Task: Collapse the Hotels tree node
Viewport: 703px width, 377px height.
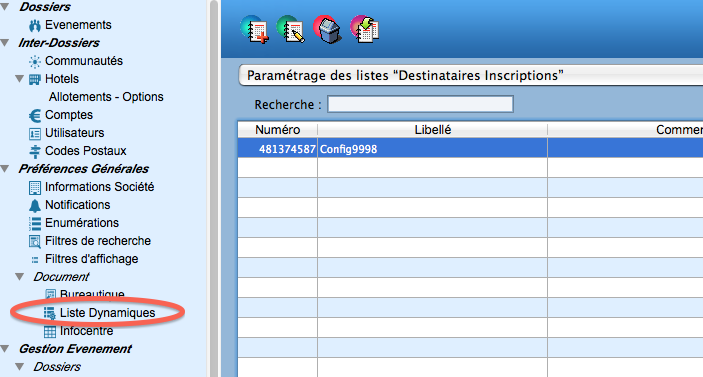Action: coord(19,78)
